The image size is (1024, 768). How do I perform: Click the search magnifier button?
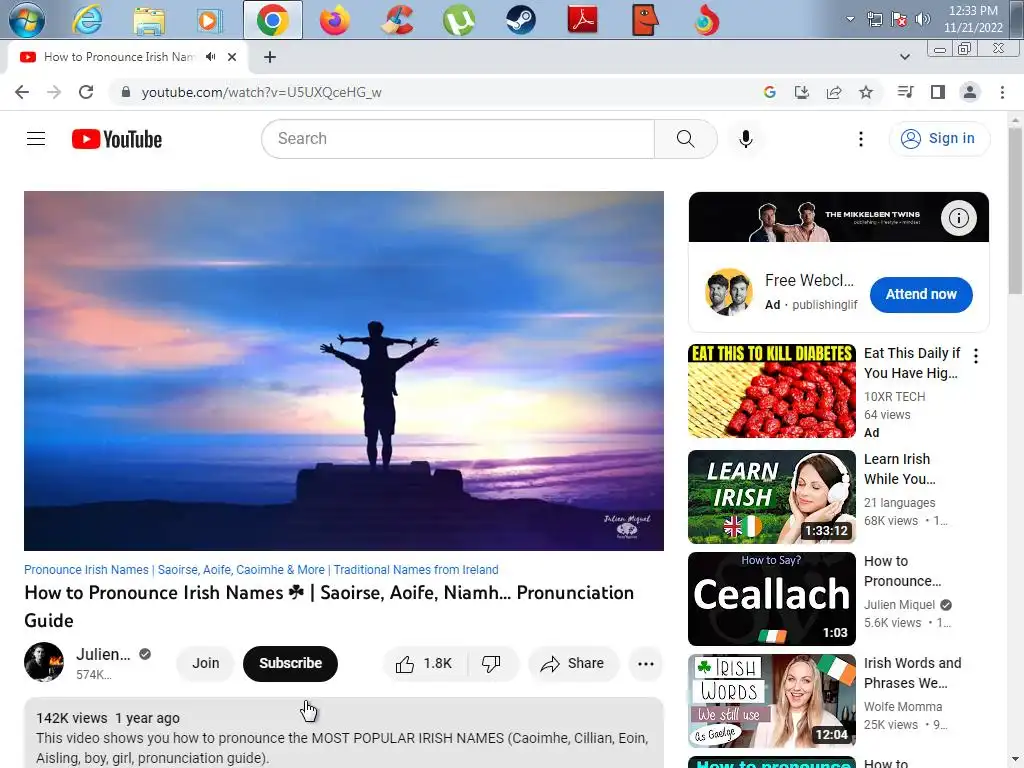tap(686, 138)
